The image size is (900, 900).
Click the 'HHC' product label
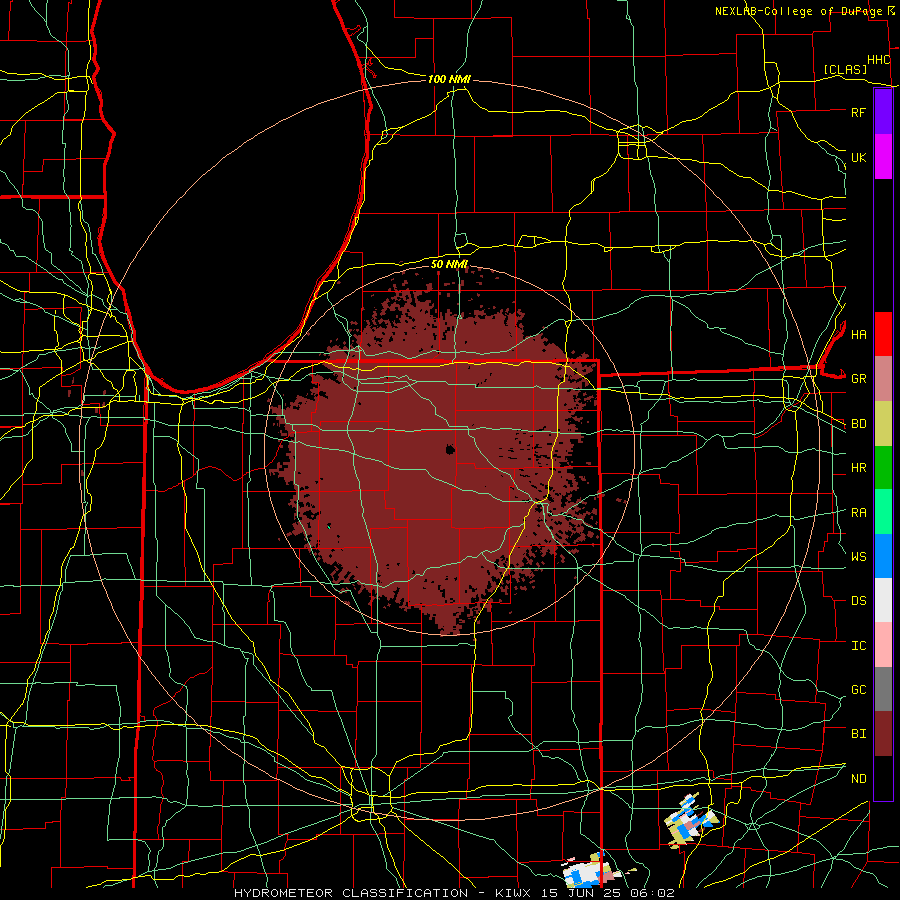[878, 60]
